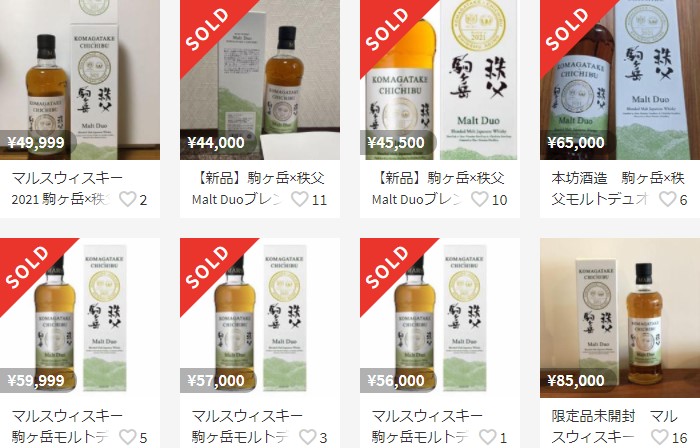Open the sold ¥65,000 listing image

[x=620, y=80]
